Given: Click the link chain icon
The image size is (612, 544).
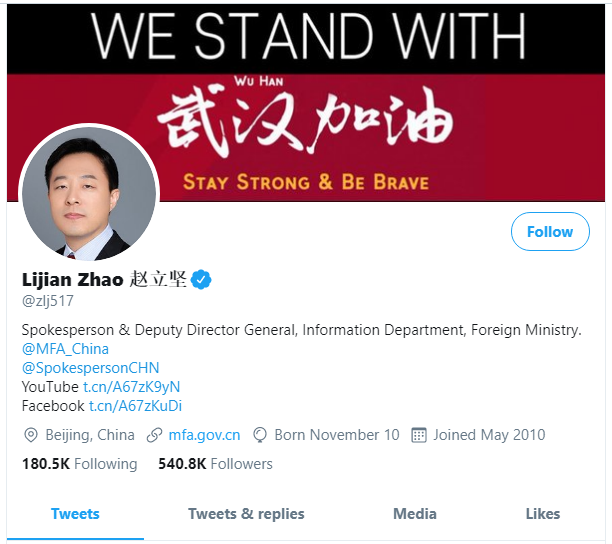Looking at the screenshot, I should 154,435.
